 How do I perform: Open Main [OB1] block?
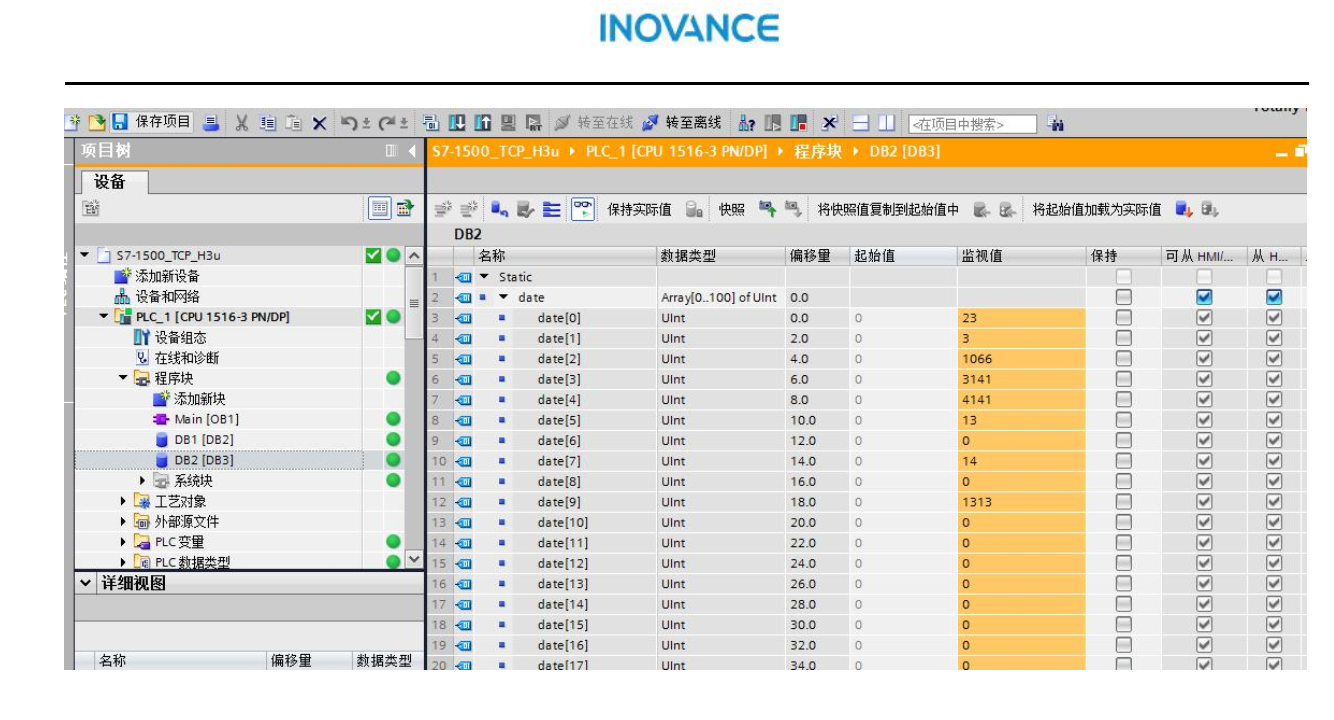tap(206, 420)
